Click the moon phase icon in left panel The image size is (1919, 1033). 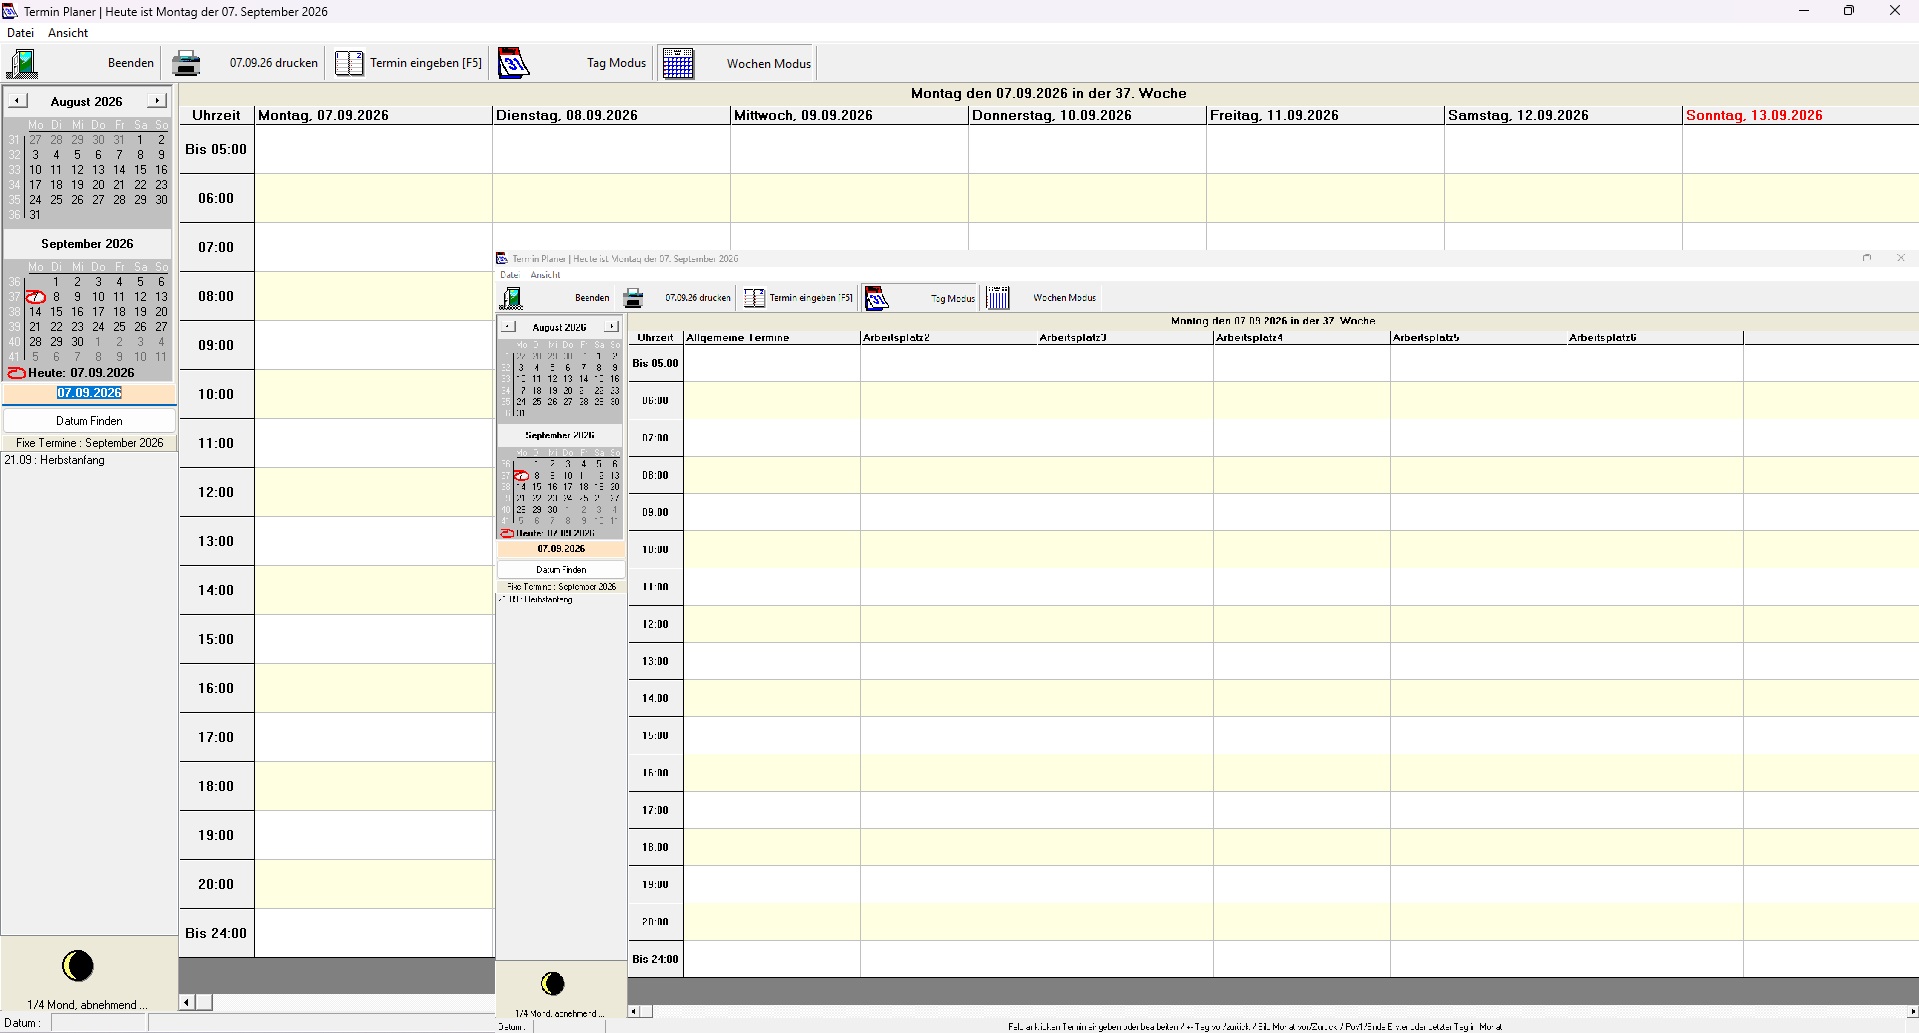78,966
